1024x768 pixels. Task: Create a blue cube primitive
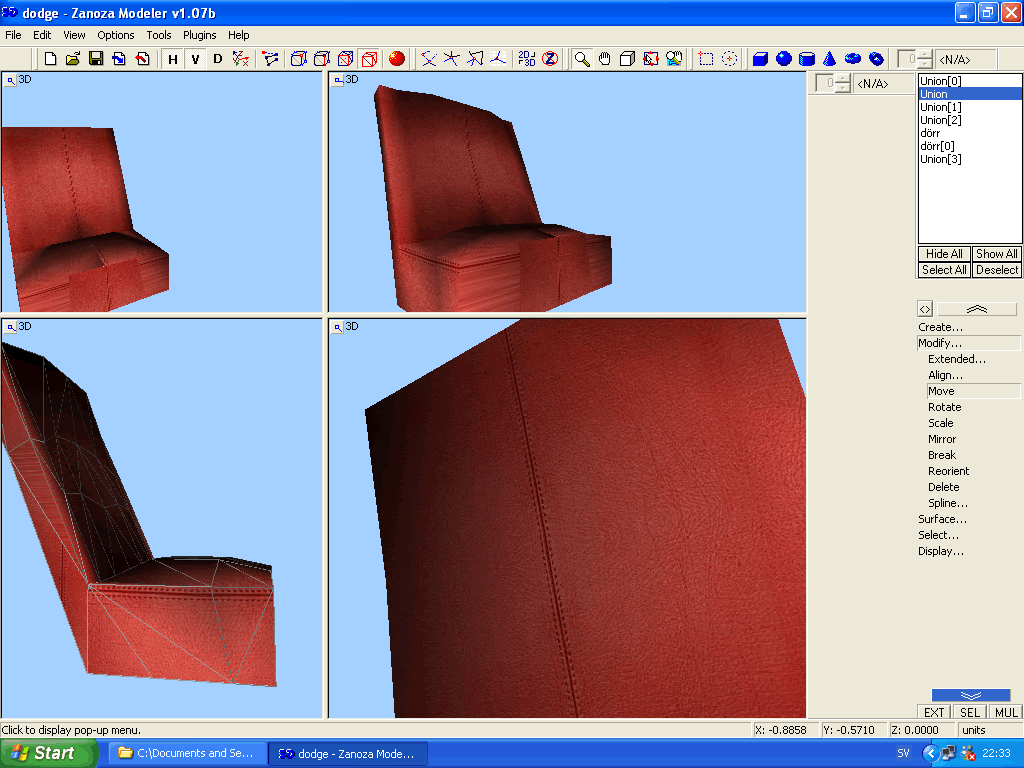point(760,59)
